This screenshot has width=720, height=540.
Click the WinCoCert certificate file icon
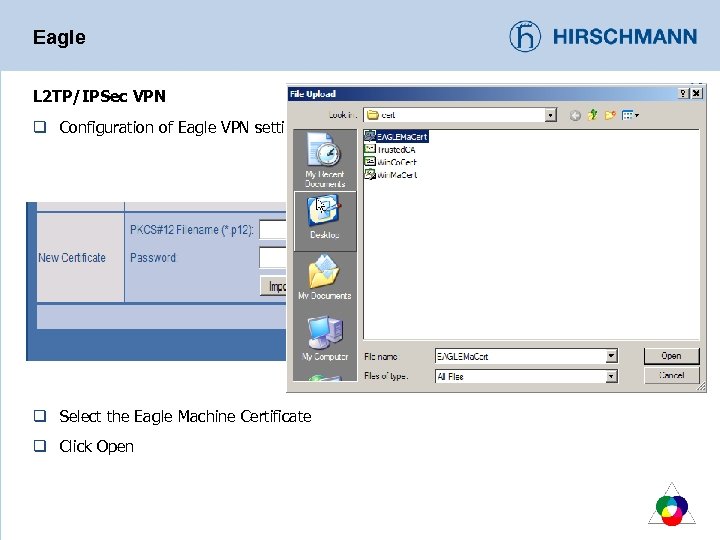370,162
